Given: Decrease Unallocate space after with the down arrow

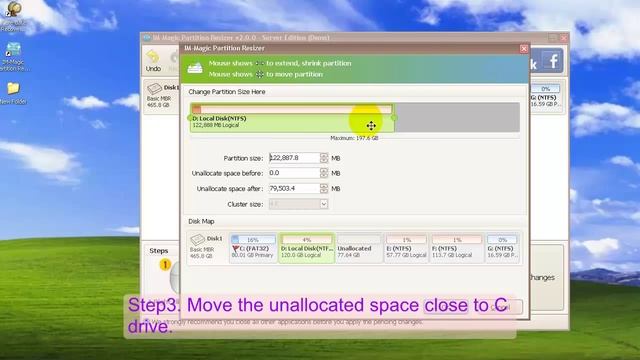Looking at the screenshot, I should [x=324, y=191].
